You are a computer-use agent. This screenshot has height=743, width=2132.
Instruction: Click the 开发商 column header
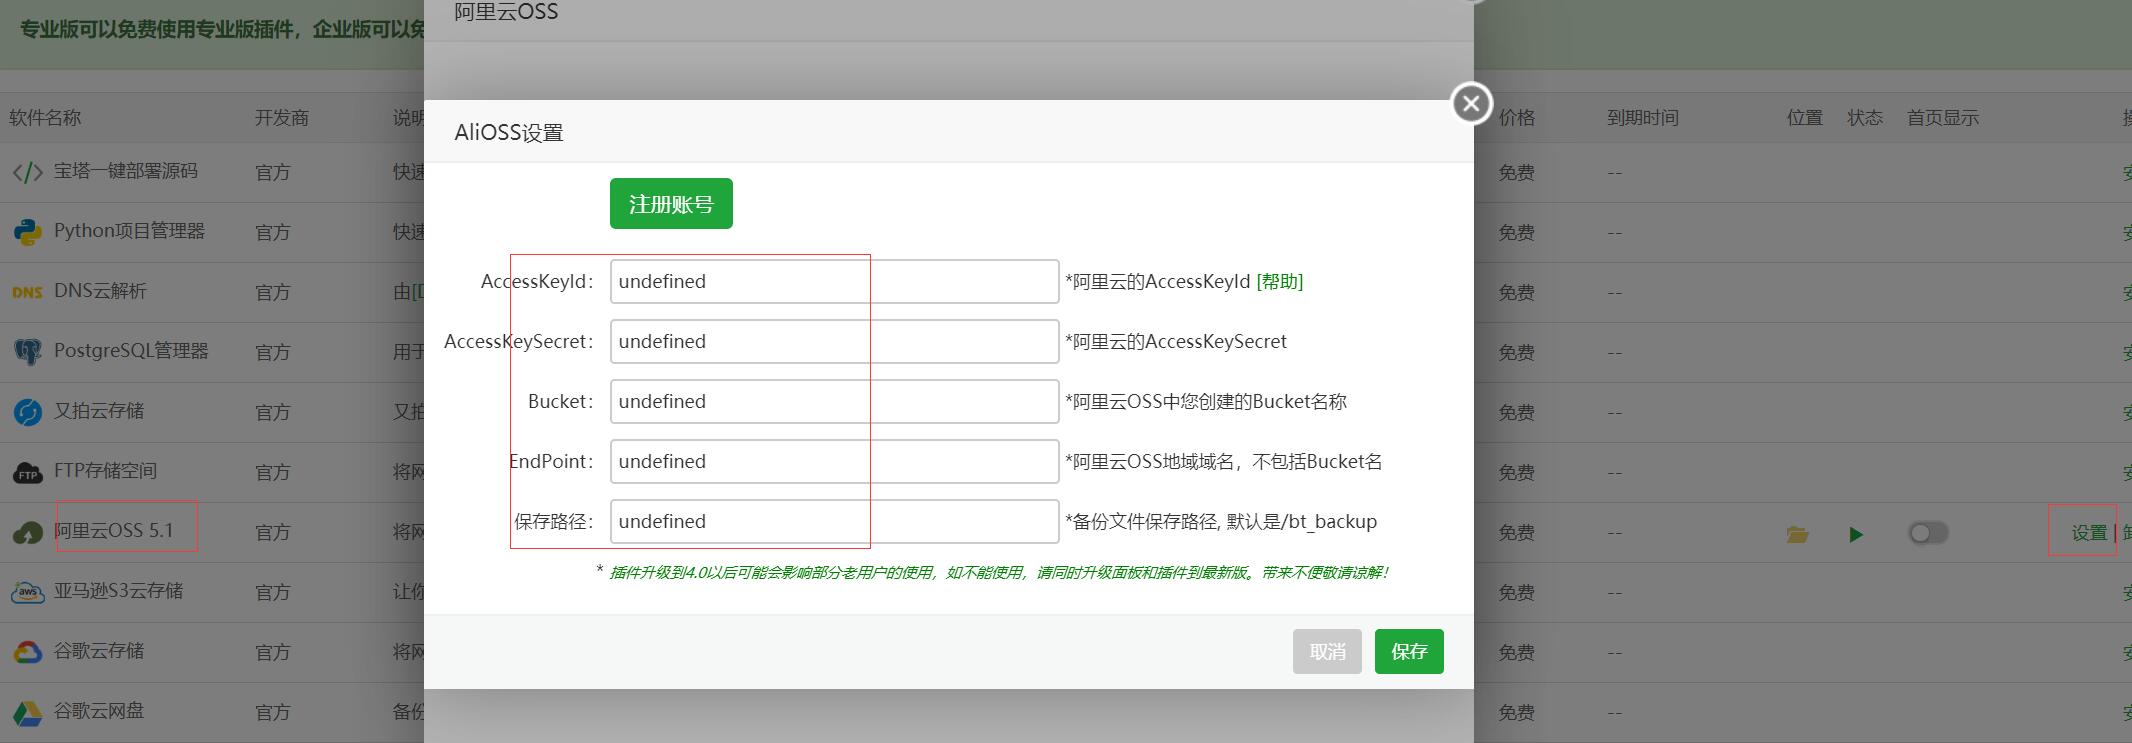pyautogui.click(x=282, y=118)
